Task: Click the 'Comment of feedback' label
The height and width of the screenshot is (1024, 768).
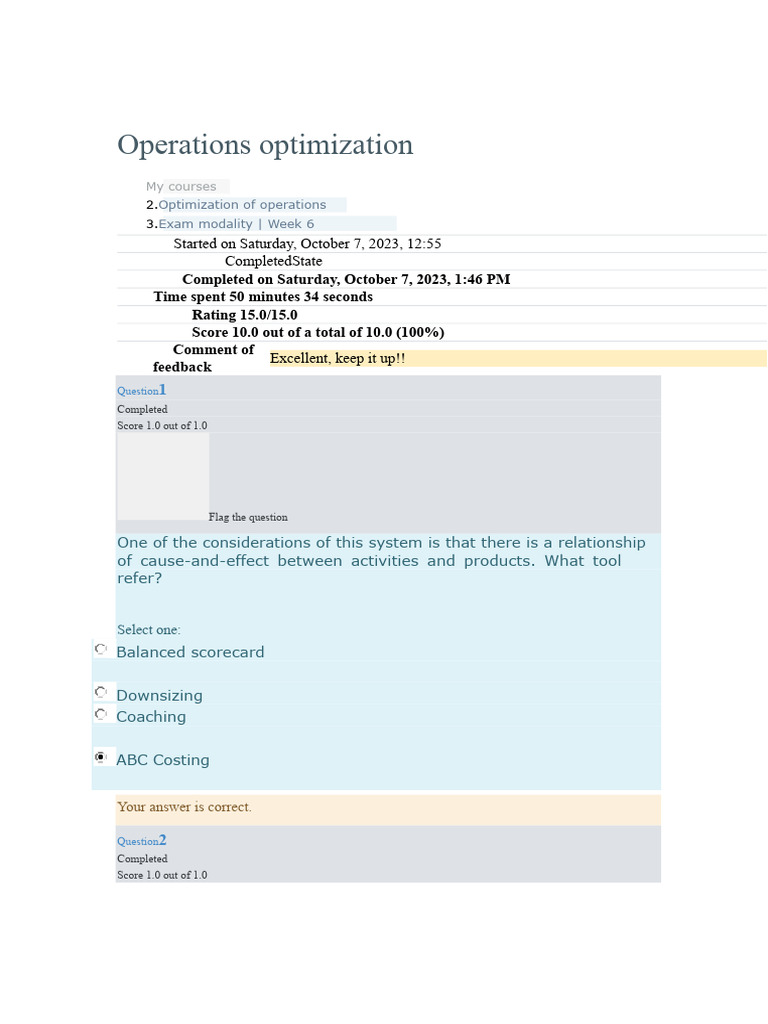Action: pos(203,359)
